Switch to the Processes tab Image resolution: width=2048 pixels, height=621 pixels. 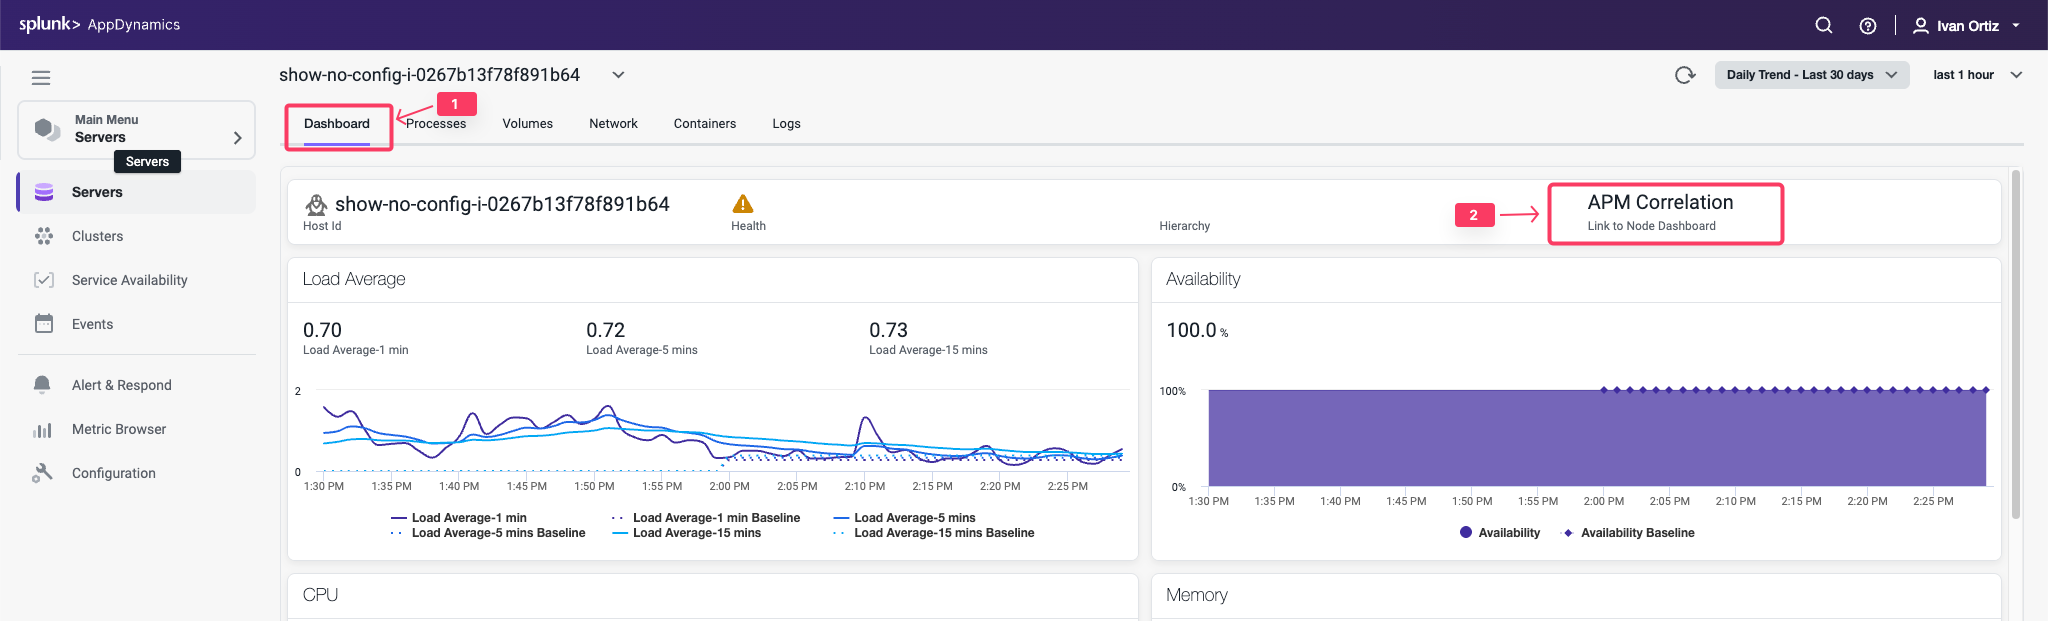[436, 124]
